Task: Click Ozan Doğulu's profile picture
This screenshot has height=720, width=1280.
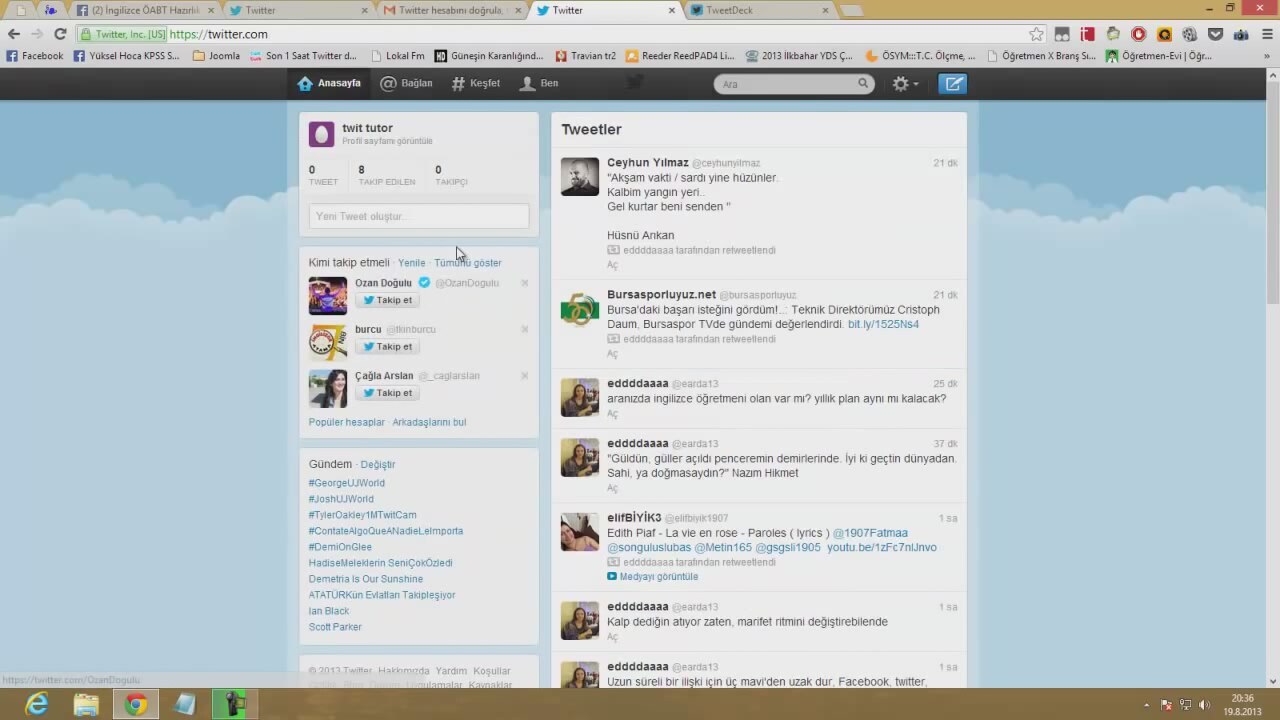Action: [x=328, y=296]
